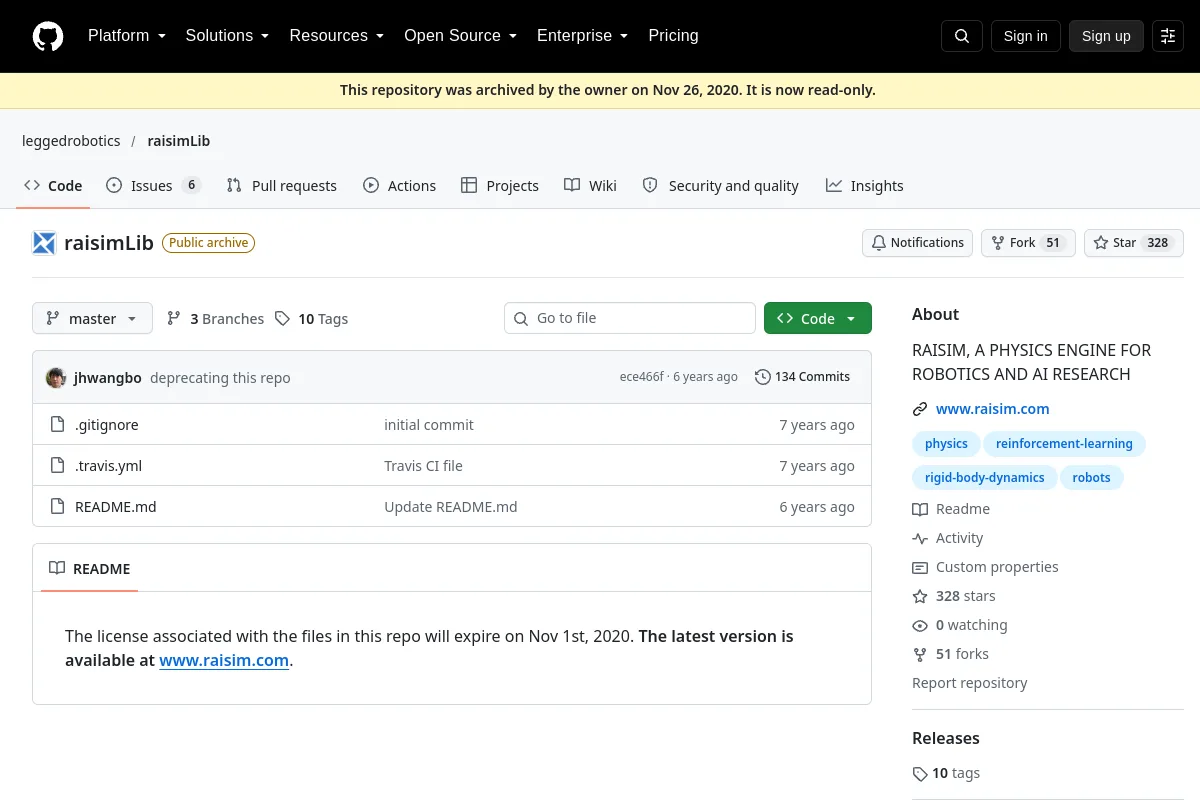
Task: Open the 3 Branches link
Action: click(215, 319)
